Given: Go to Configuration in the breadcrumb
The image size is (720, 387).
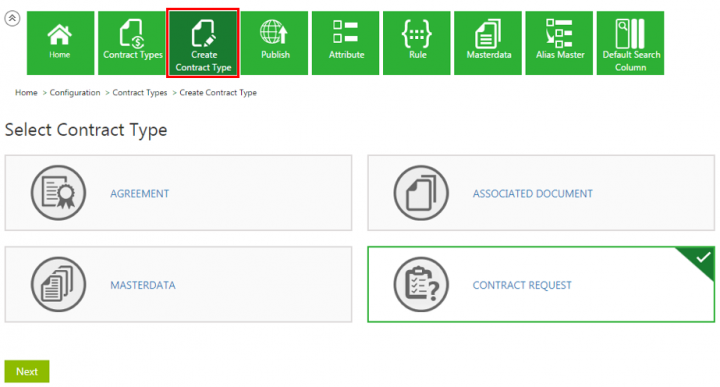Looking at the screenshot, I should tap(75, 92).
